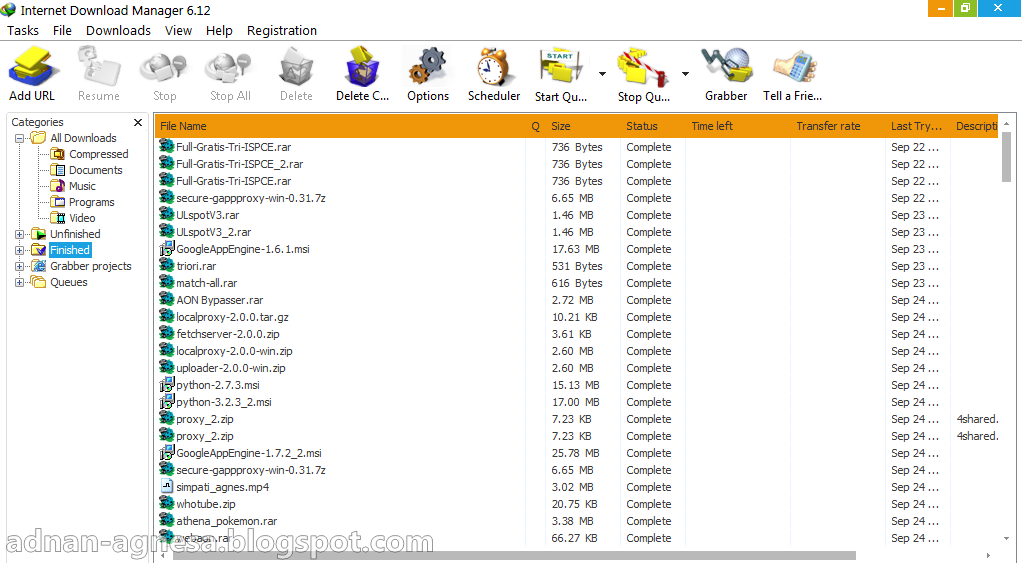Sort by the Status column header
The width and height of the screenshot is (1022, 563).
click(x=653, y=126)
